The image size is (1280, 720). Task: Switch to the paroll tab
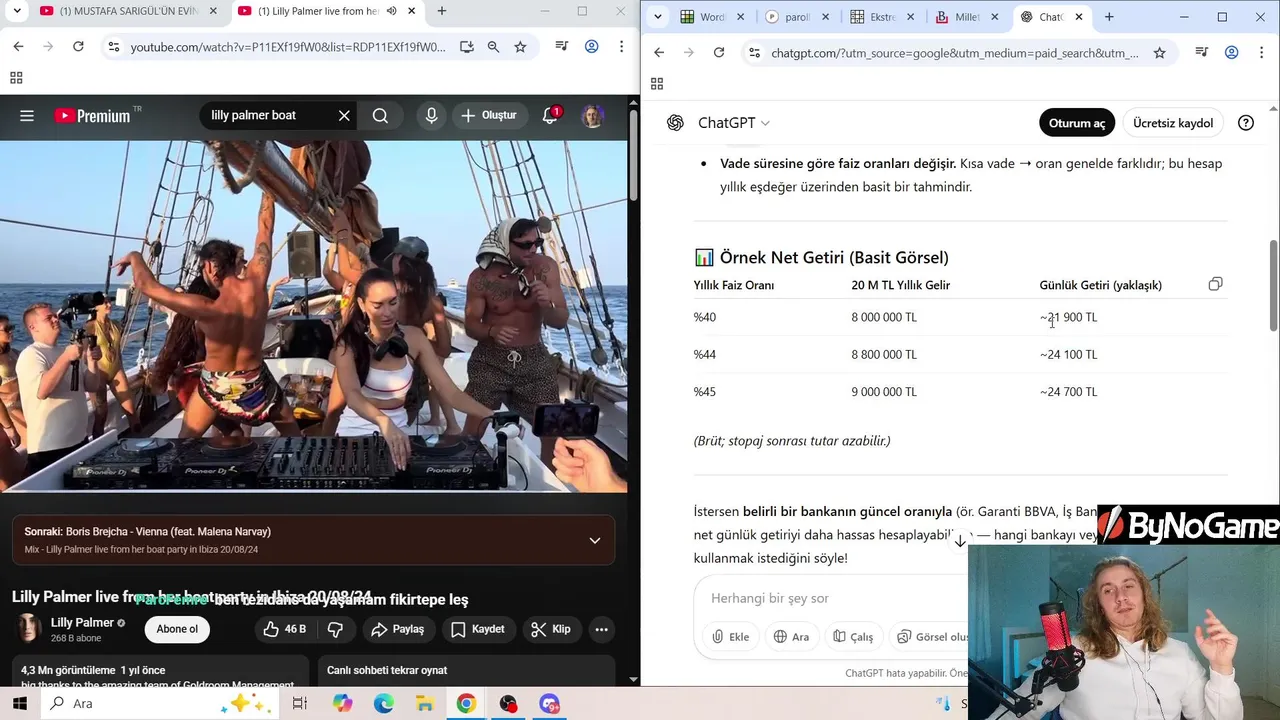pyautogui.click(x=797, y=17)
